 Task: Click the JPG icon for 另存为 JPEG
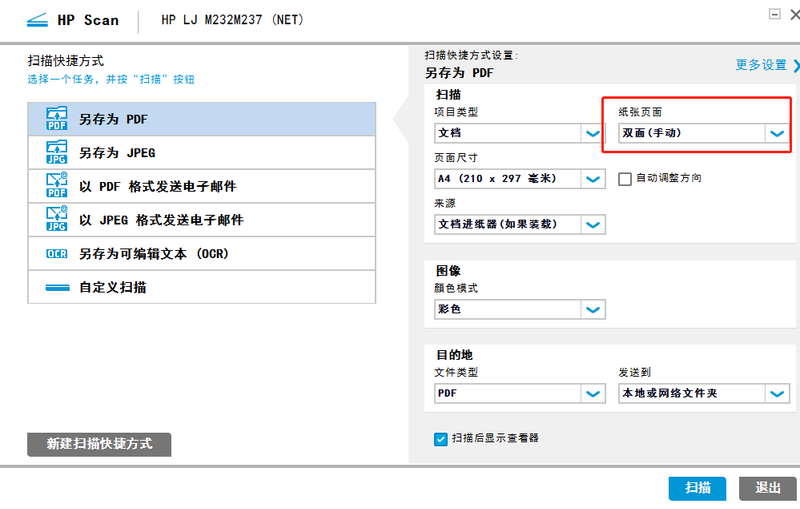click(x=56, y=153)
